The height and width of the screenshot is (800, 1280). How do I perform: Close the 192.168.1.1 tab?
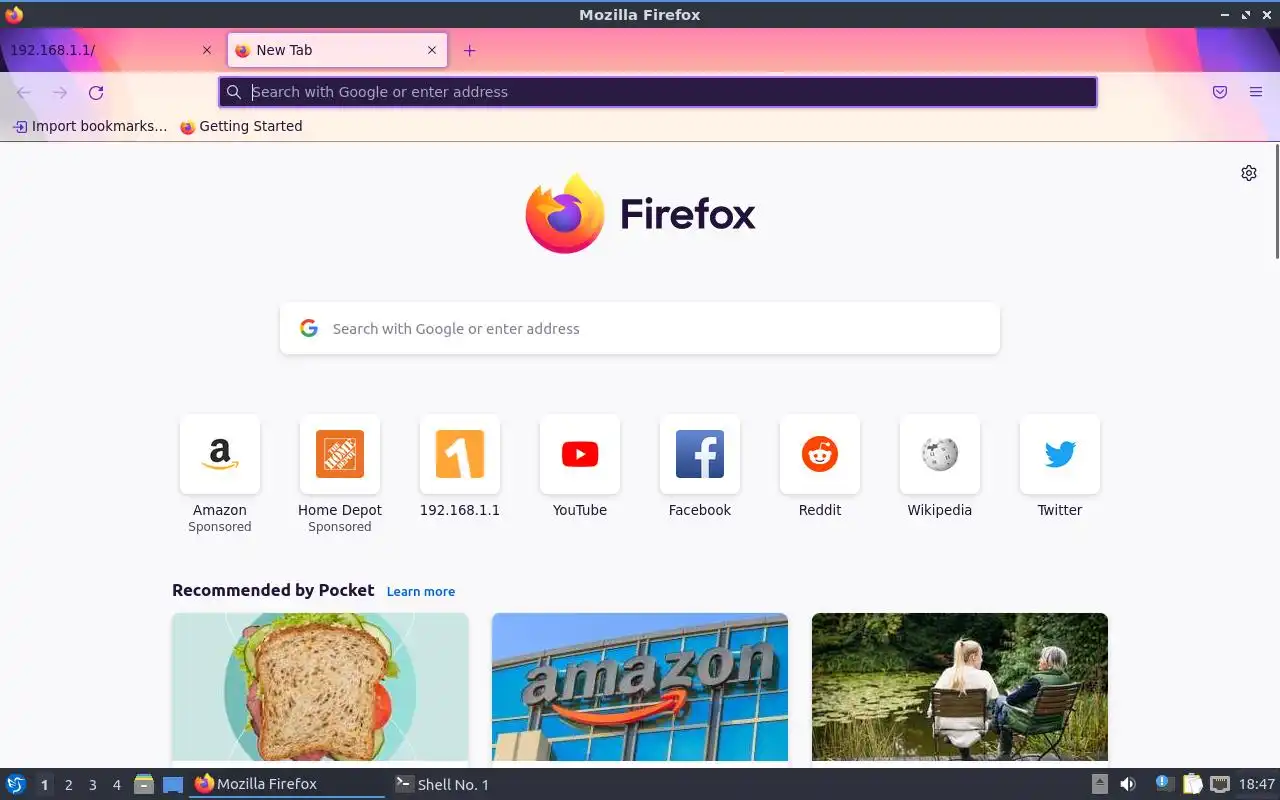pyautogui.click(x=207, y=50)
